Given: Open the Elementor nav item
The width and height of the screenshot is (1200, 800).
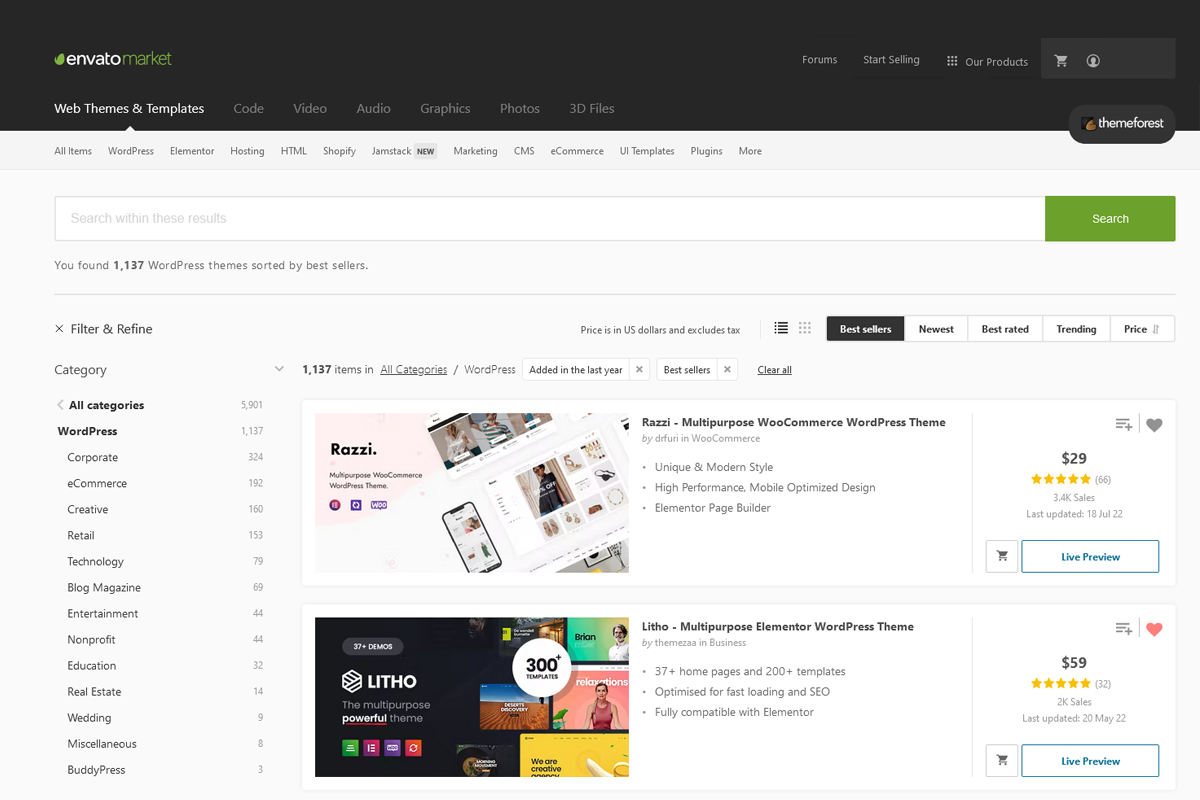Looking at the screenshot, I should pos(192,151).
